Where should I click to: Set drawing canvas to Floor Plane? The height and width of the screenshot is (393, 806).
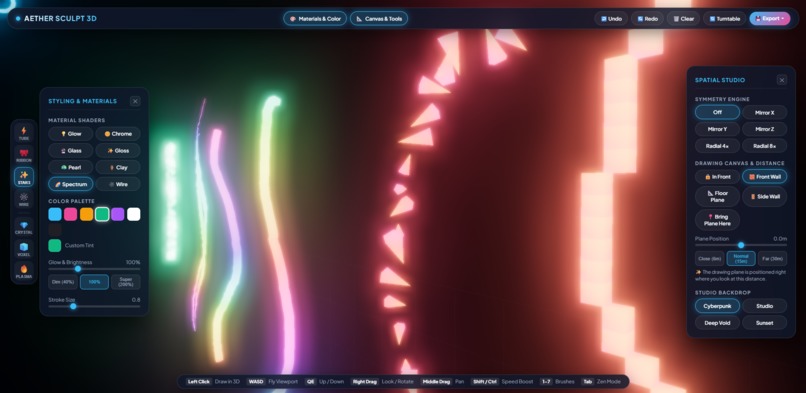(x=718, y=197)
